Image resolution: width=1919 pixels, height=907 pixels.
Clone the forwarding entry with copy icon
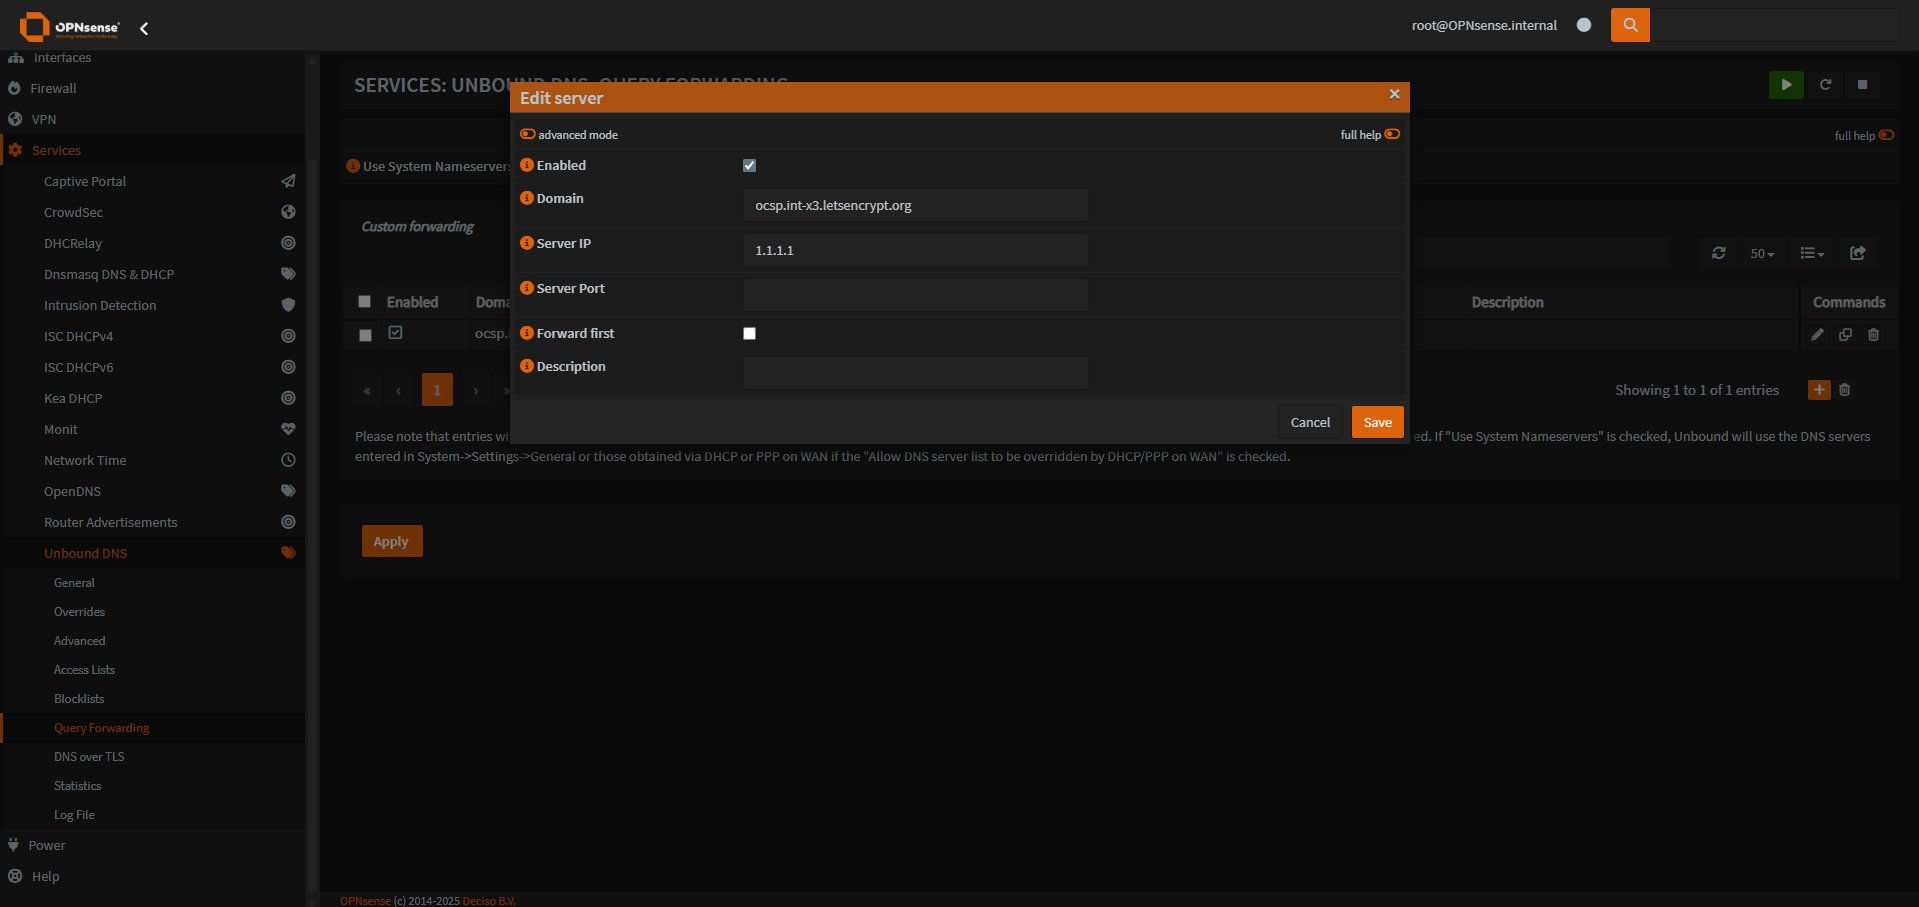point(1845,335)
